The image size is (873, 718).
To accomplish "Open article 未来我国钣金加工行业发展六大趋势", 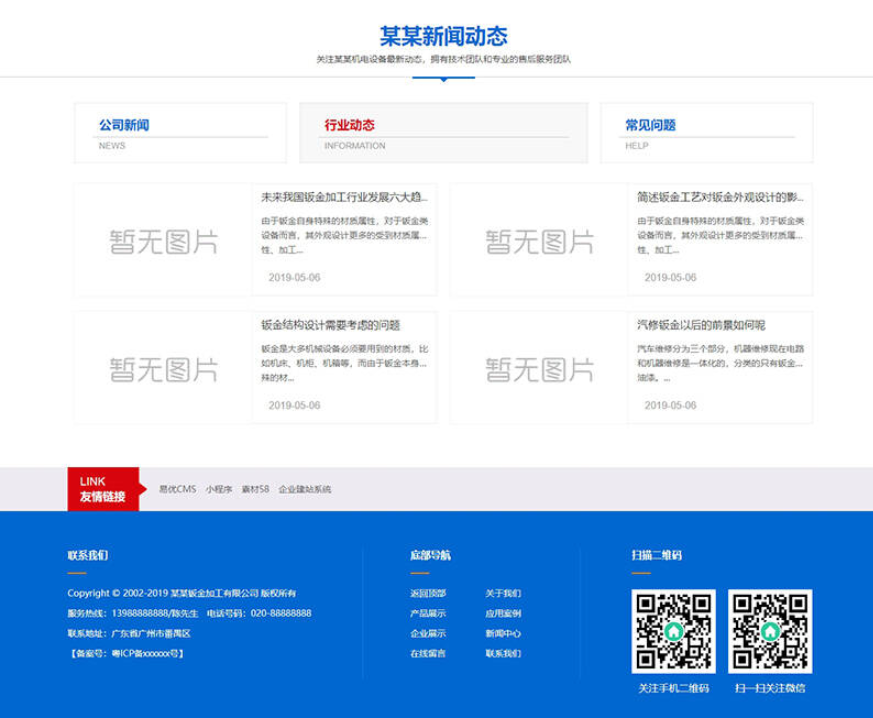I will point(343,197).
